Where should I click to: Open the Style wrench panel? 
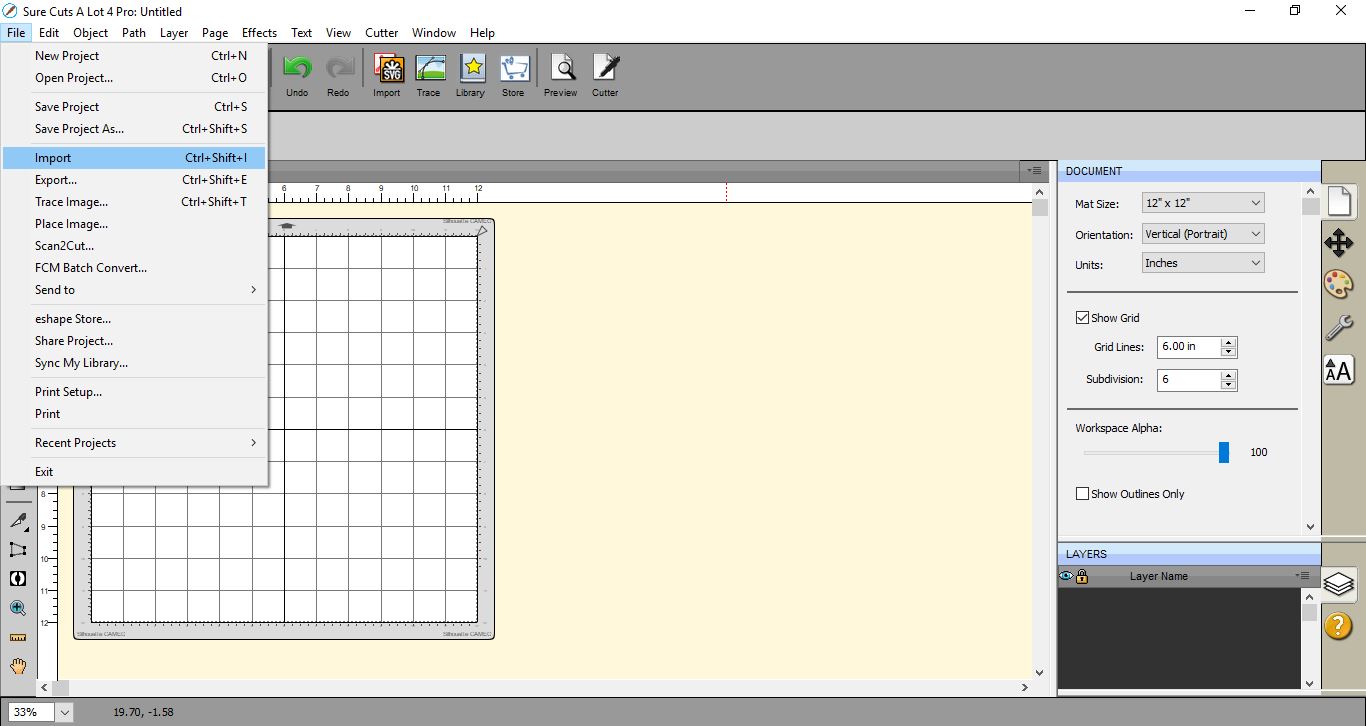(x=1339, y=327)
